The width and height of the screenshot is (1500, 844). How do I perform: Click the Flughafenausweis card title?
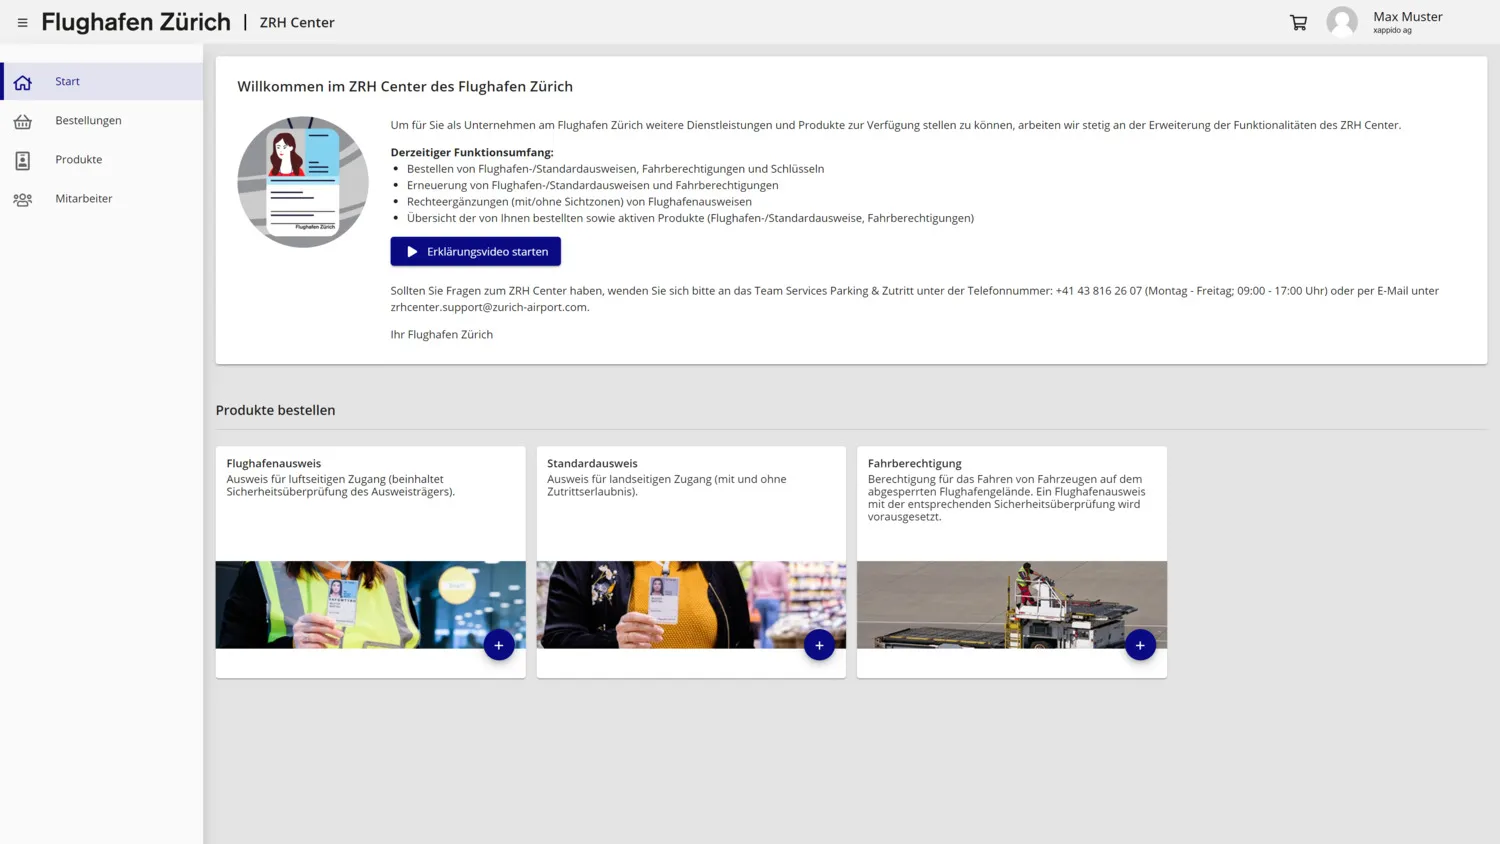[x=274, y=463]
